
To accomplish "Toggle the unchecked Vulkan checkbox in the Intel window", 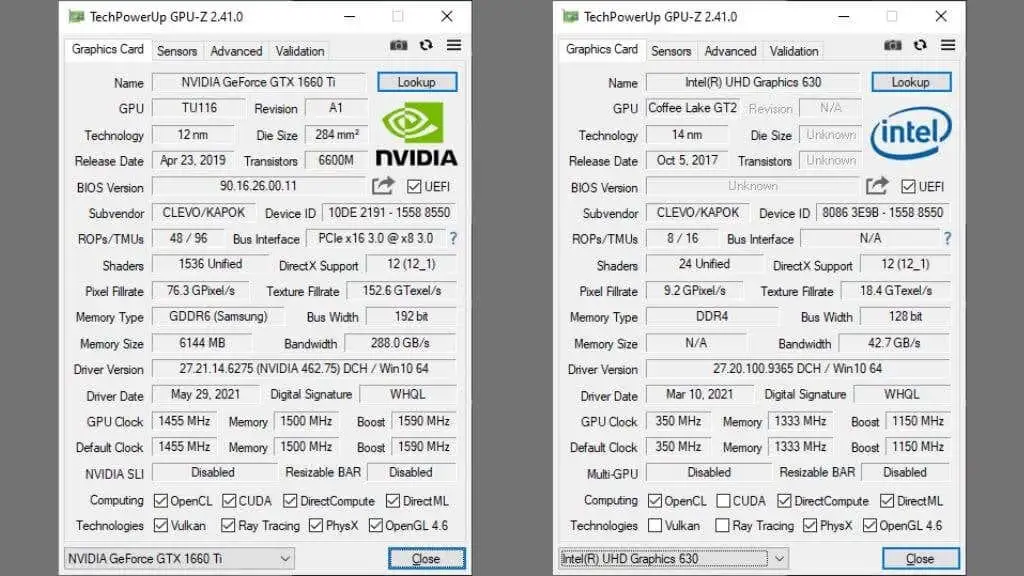I will click(x=655, y=526).
